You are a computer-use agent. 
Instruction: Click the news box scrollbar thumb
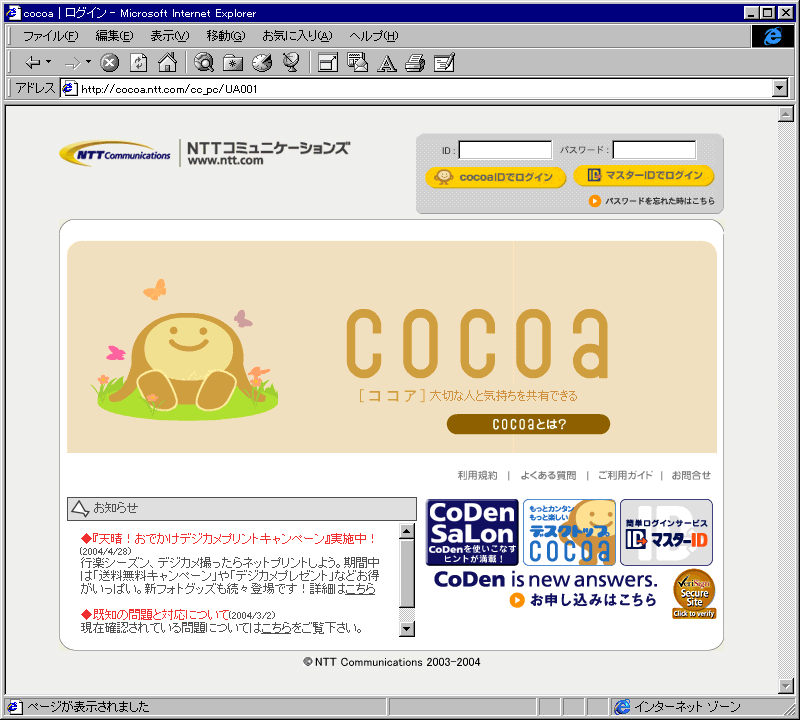click(407, 573)
